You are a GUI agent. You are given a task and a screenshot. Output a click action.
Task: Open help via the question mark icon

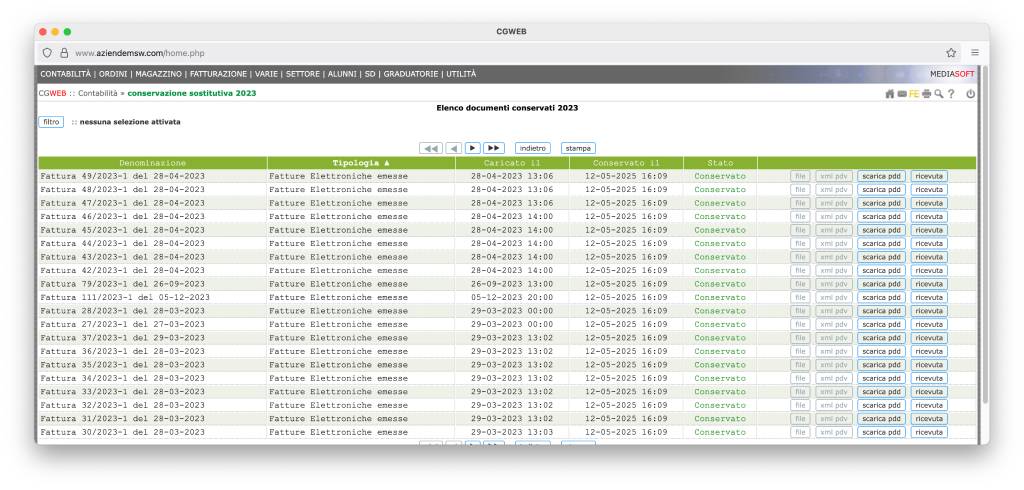951,93
